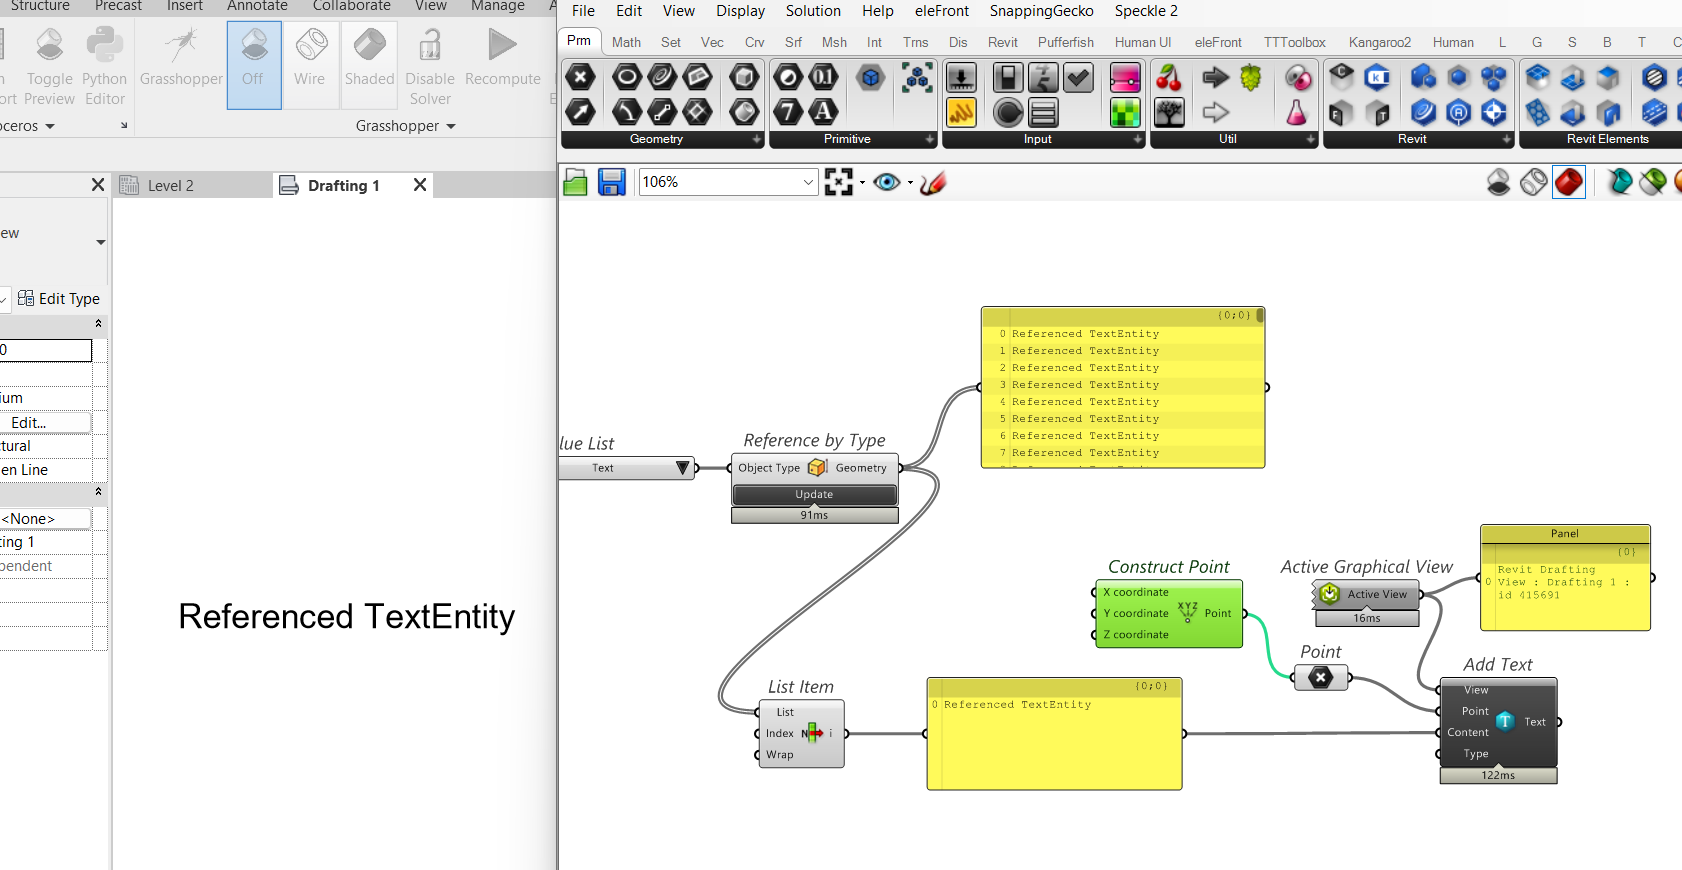Open the sketch brush tool

coord(933,182)
